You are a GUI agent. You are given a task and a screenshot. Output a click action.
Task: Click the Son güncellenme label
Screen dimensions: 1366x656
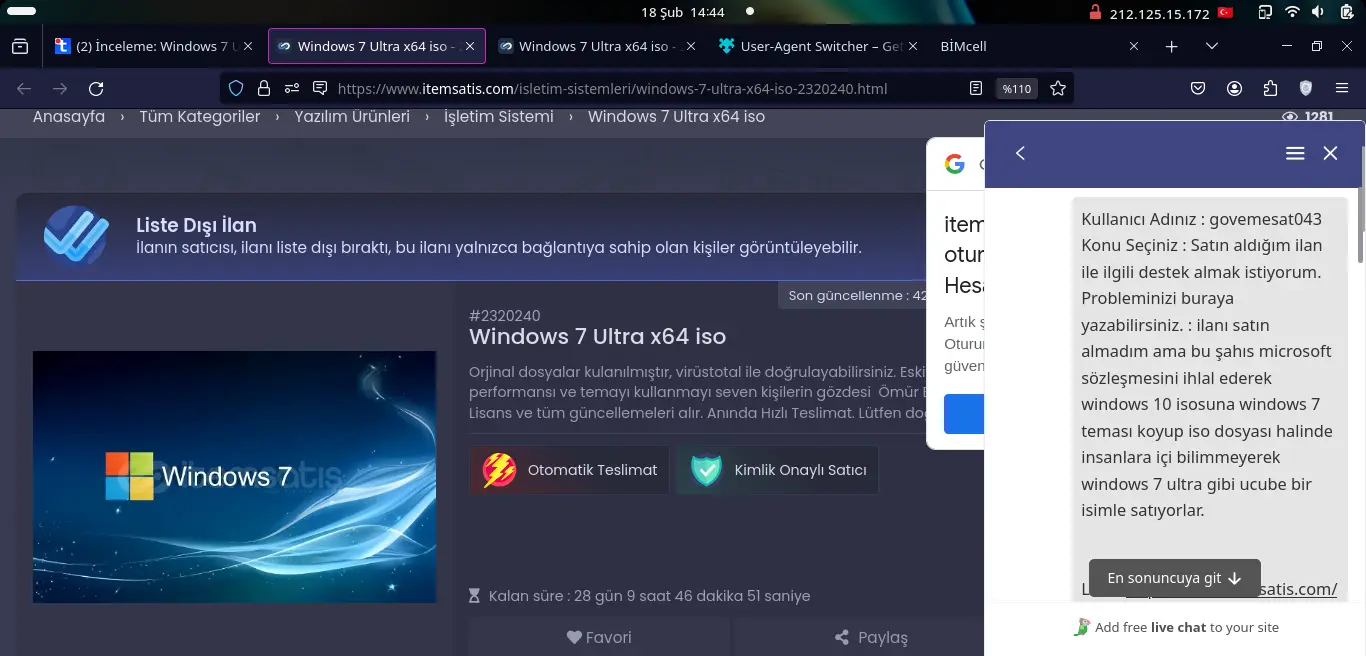(858, 295)
